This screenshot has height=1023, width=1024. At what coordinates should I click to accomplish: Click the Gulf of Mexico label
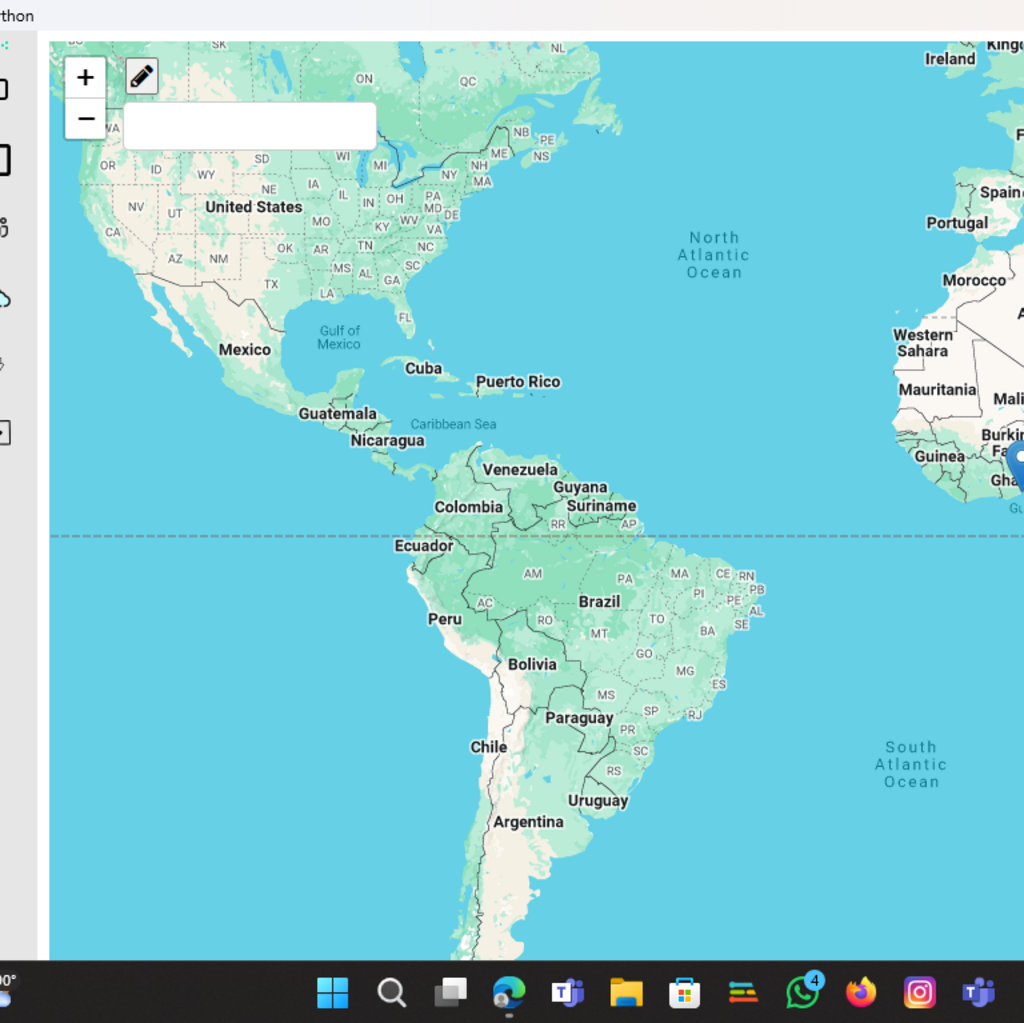point(339,337)
